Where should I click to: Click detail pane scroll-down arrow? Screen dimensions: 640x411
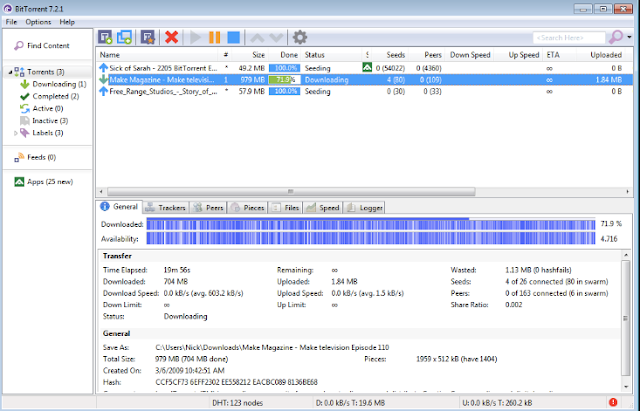626,387
